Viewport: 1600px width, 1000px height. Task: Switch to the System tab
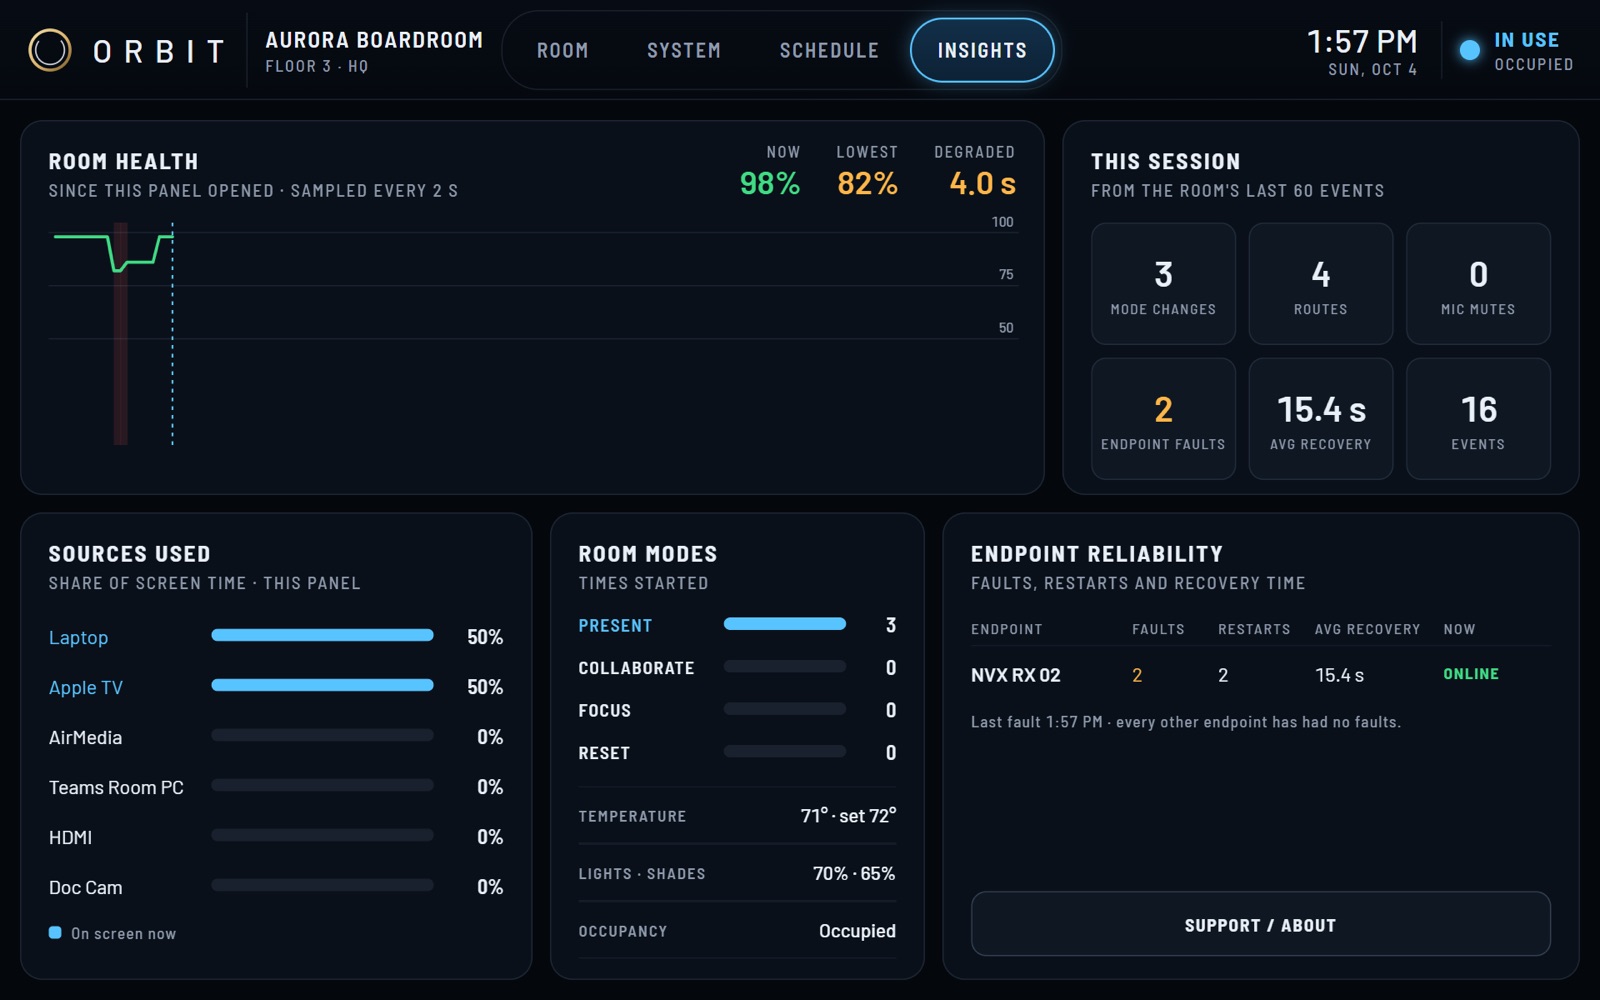tap(684, 50)
